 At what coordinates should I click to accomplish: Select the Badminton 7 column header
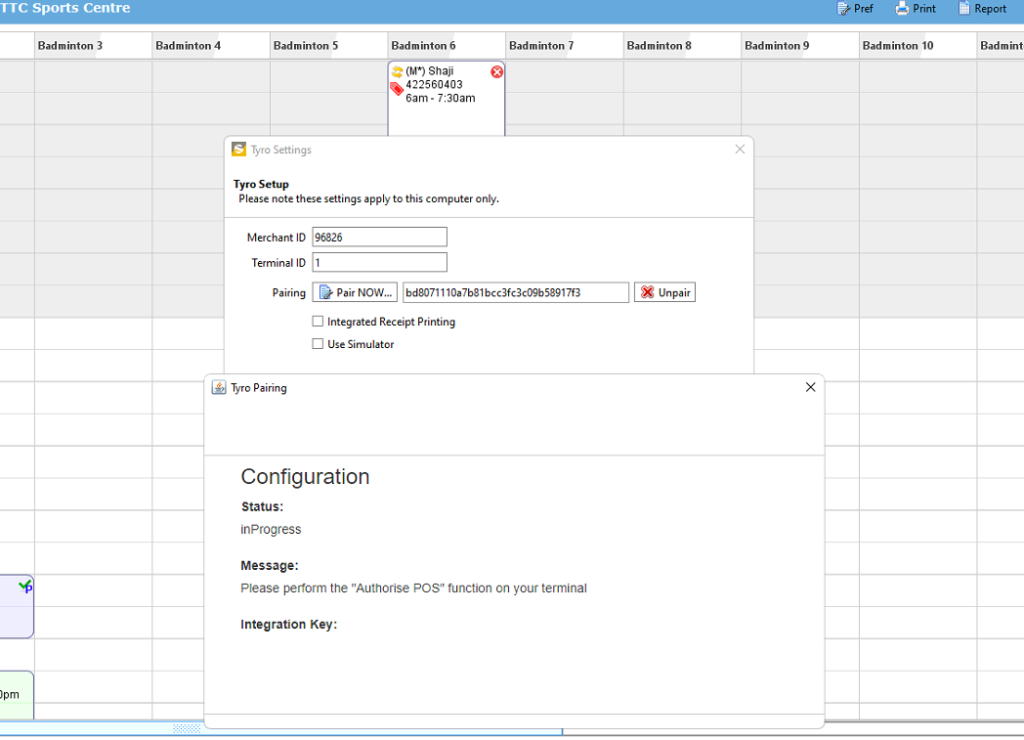pos(564,46)
